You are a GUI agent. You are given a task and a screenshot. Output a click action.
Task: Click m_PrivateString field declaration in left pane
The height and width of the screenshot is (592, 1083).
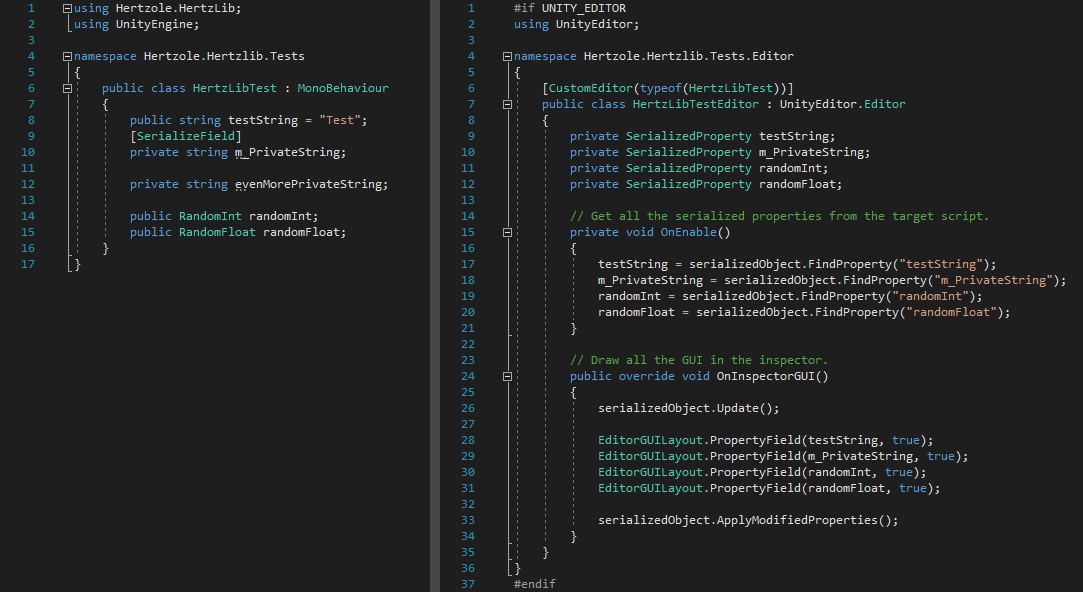pos(289,152)
